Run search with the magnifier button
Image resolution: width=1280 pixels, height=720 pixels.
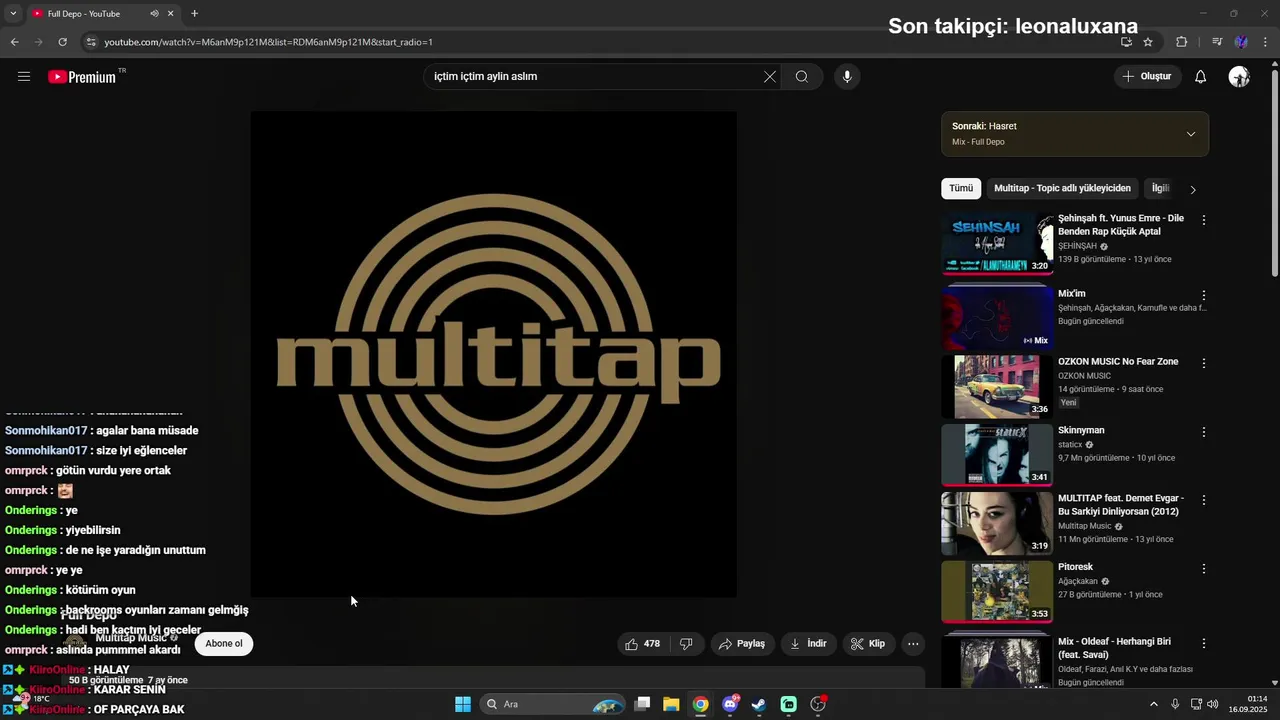coord(802,77)
